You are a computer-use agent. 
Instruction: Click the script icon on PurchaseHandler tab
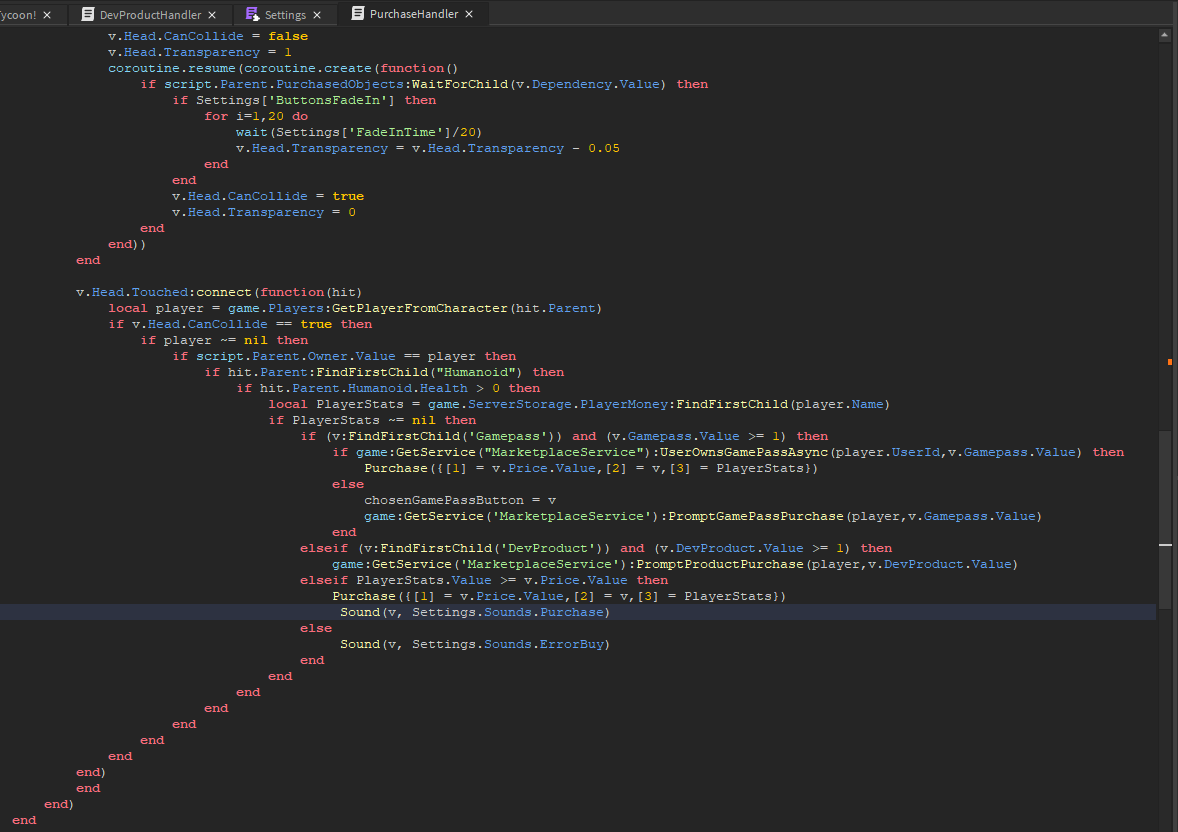pyautogui.click(x=358, y=14)
